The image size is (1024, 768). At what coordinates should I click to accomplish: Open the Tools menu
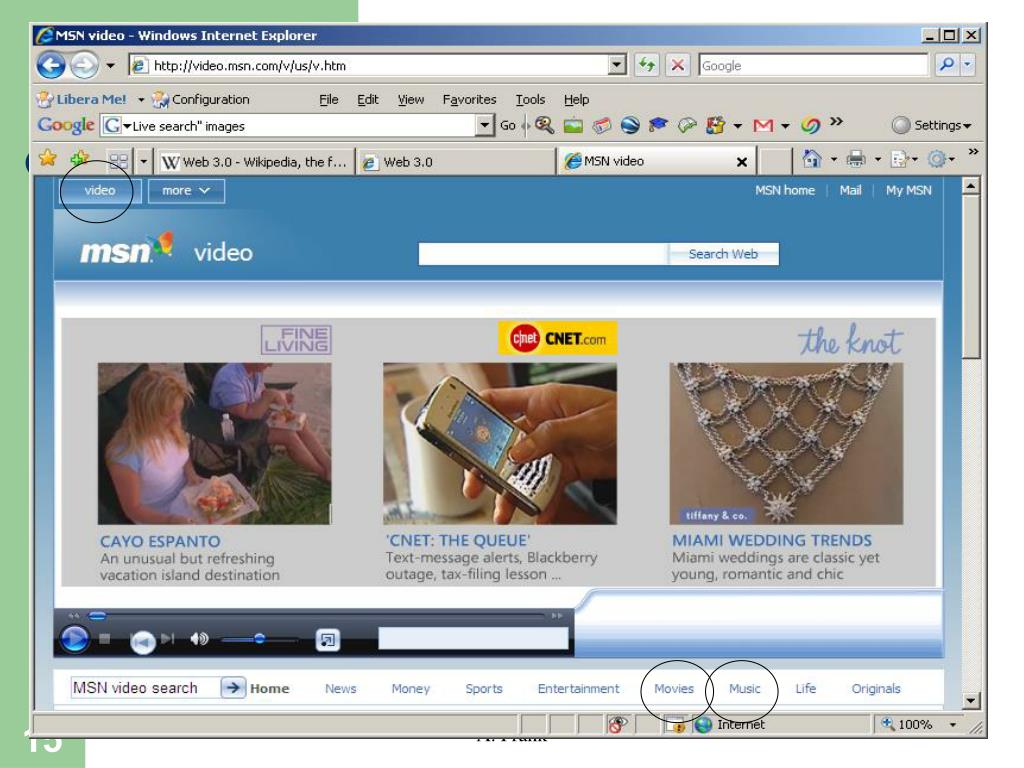[x=530, y=99]
